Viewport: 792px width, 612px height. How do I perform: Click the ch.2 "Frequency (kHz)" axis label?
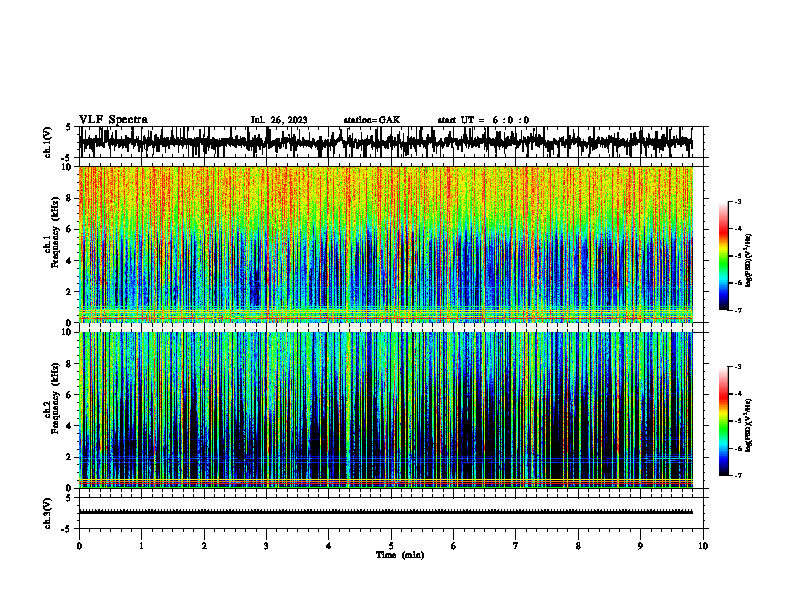[x=56, y=398]
